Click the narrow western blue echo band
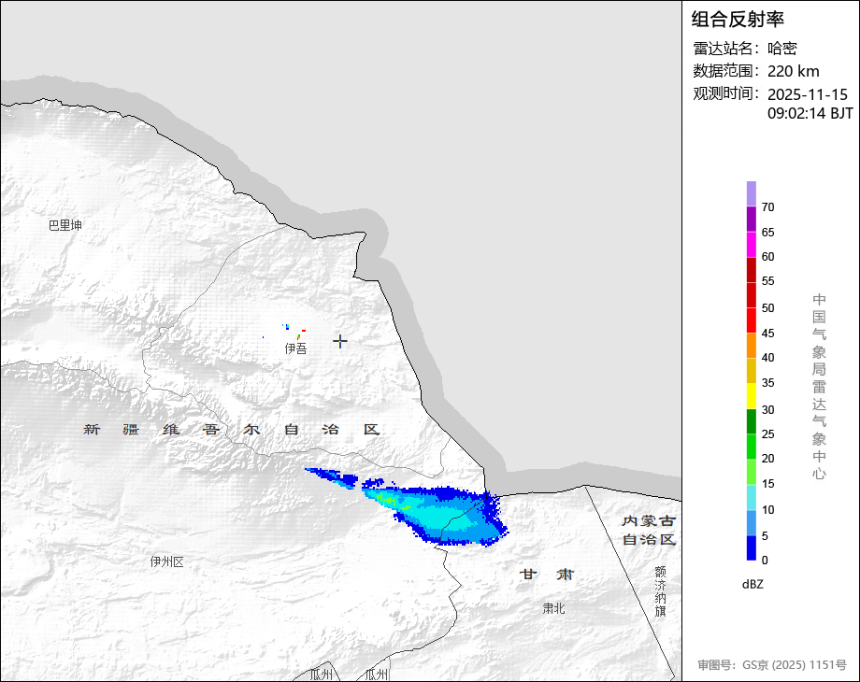Screen dimensions: 860x682 (332, 478)
